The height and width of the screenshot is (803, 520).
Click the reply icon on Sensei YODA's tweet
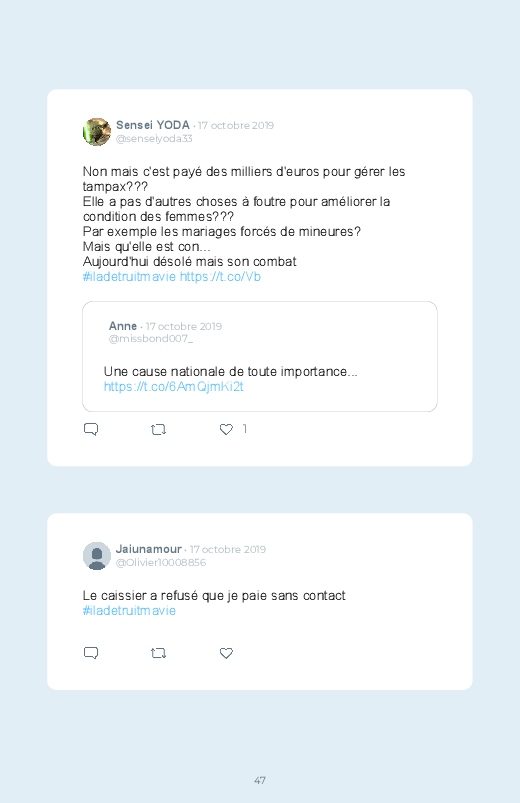click(91, 429)
